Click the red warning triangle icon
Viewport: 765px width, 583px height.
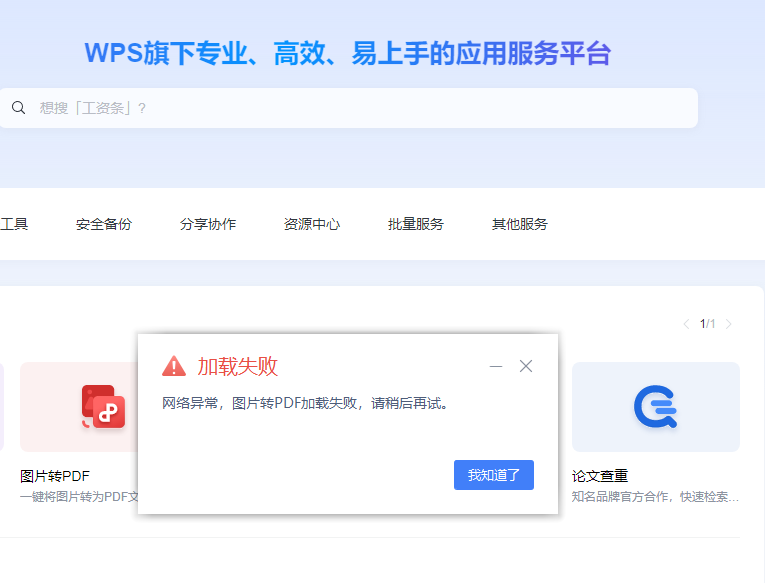coord(174,366)
